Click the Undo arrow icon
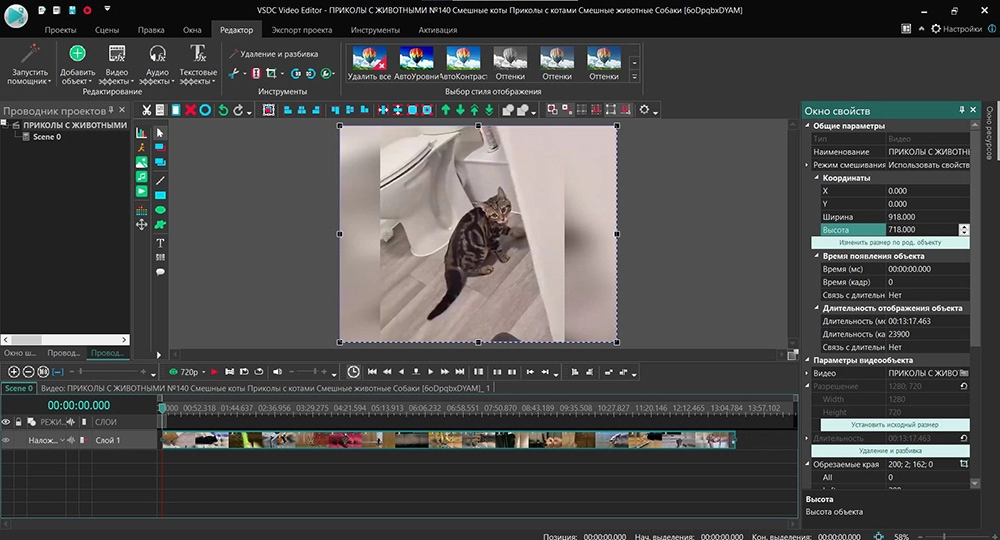This screenshot has height=540, width=1000. tap(223, 110)
